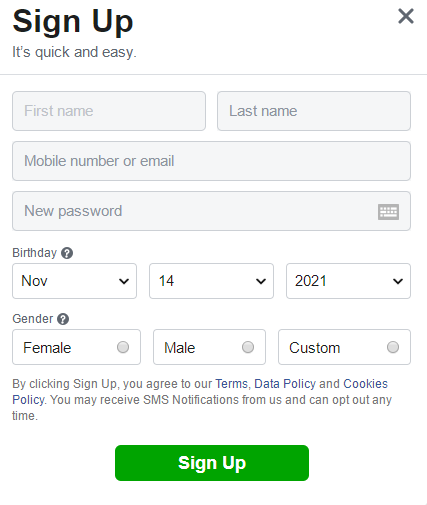427x505 pixels.
Task: Click the Gender help question mark icon
Action: tap(63, 319)
